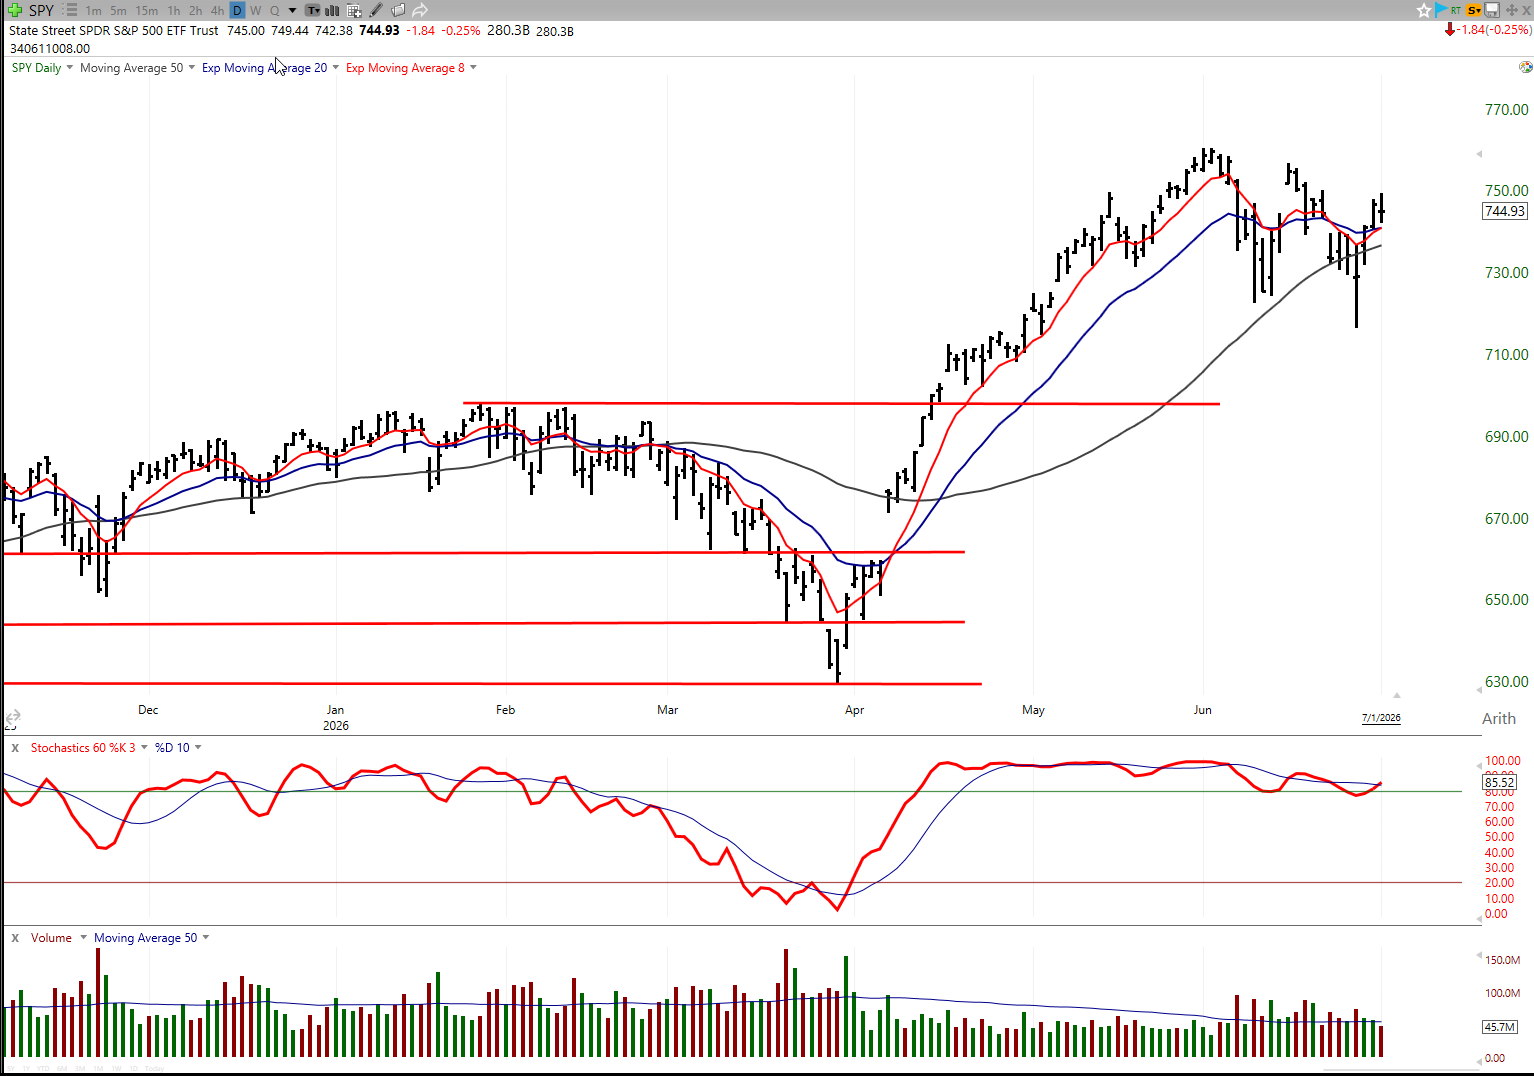The image size is (1534, 1076).
Task: Close the SPY chart window
Action: [x=1526, y=10]
